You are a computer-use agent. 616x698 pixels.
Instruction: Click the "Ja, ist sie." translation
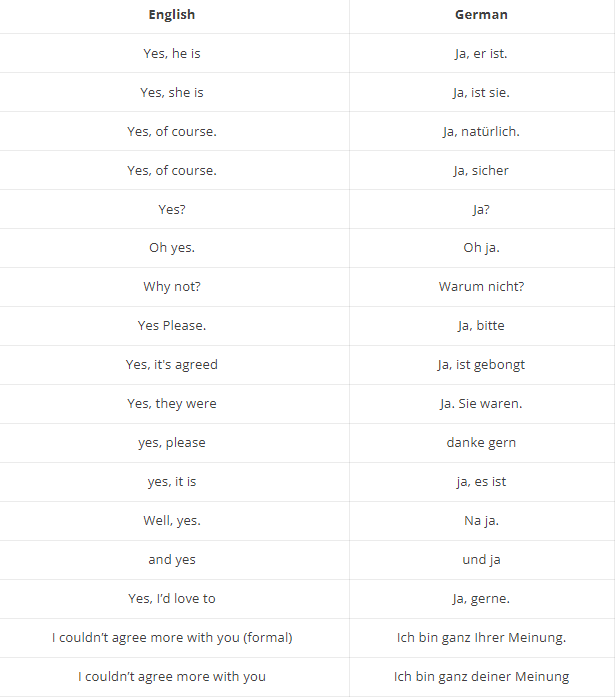click(481, 92)
